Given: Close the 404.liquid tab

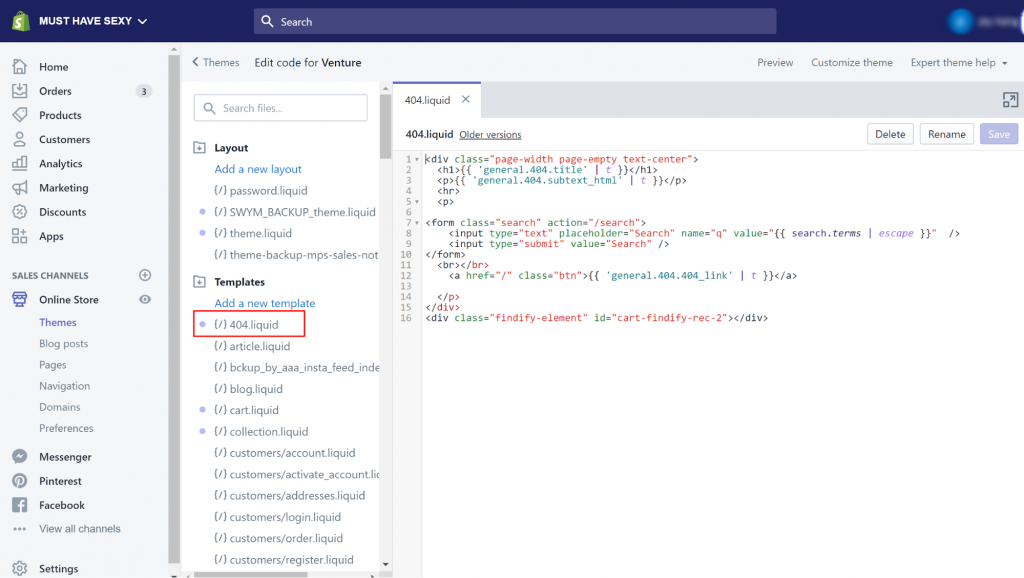Looking at the screenshot, I should point(466,100).
